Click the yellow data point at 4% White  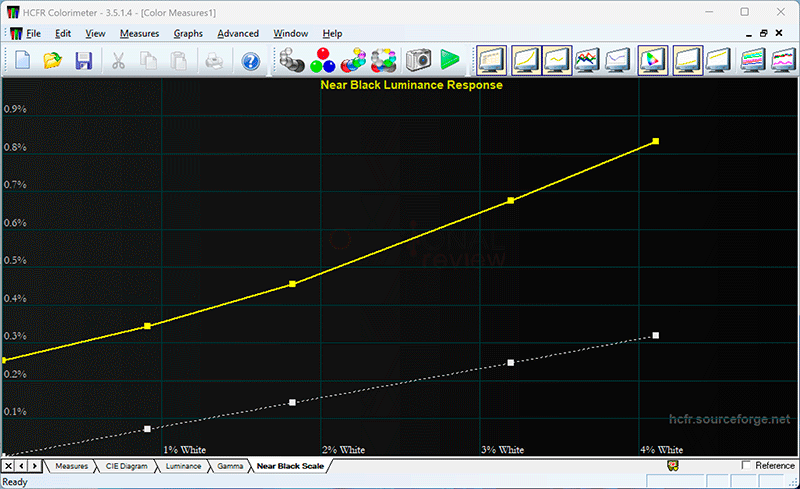[656, 141]
